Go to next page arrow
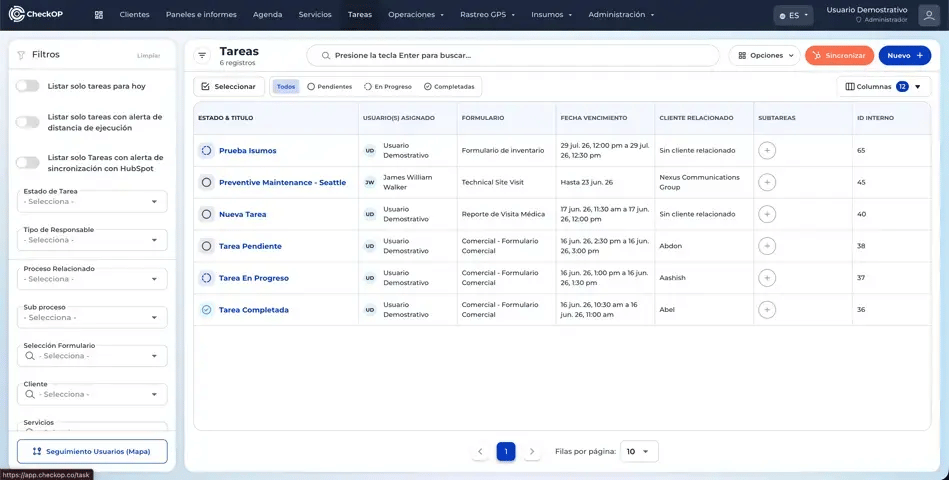The width and height of the screenshot is (949, 480). point(532,452)
